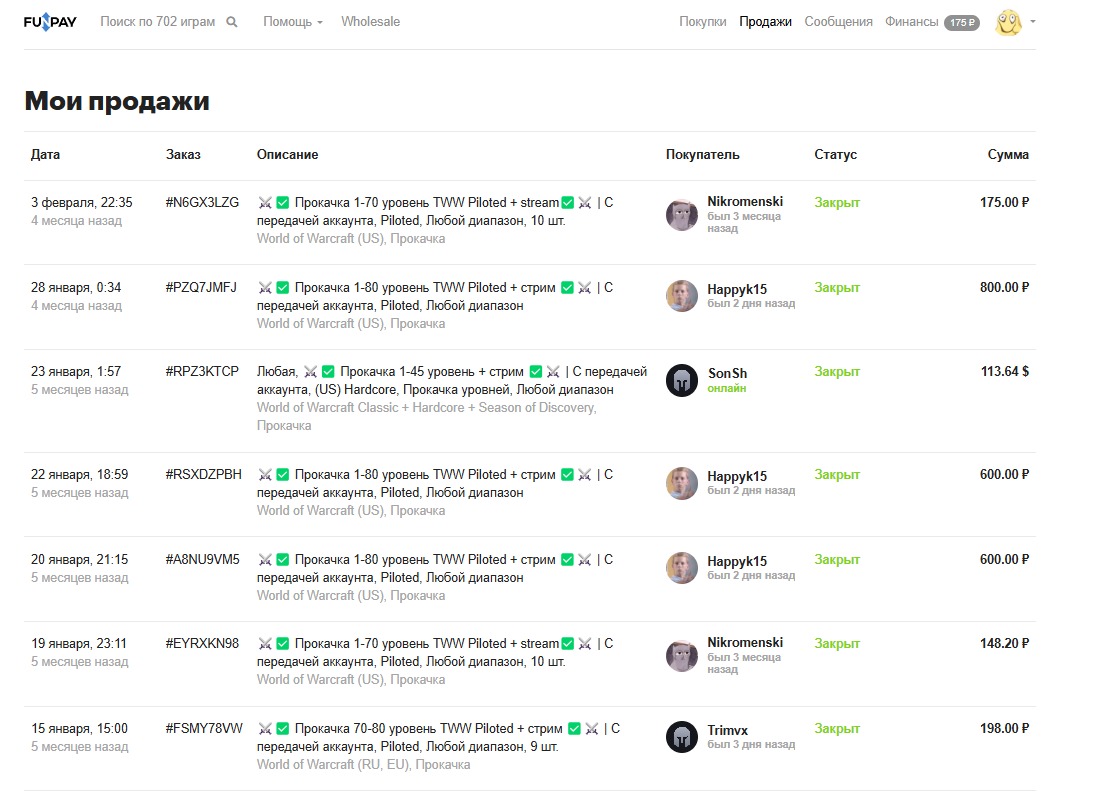The height and width of the screenshot is (811, 1096).
Task: Focus the search field for 702 games
Action: point(157,22)
